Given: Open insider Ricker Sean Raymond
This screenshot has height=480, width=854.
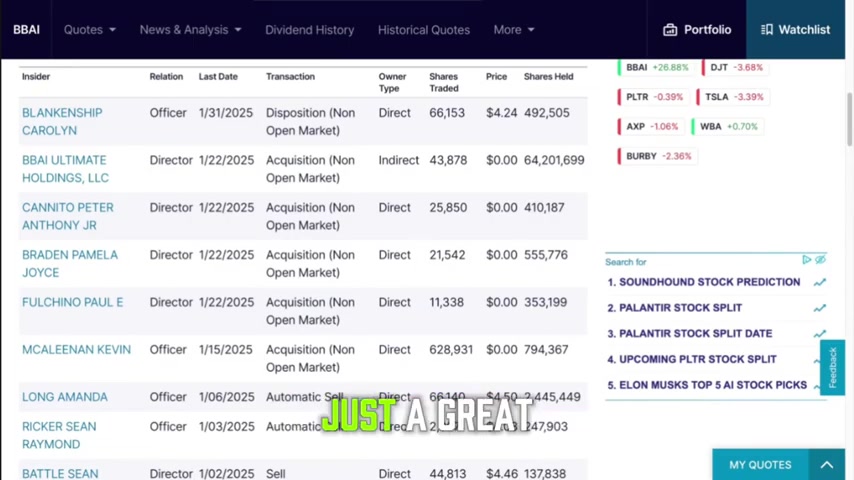Looking at the screenshot, I should click(x=59, y=435).
